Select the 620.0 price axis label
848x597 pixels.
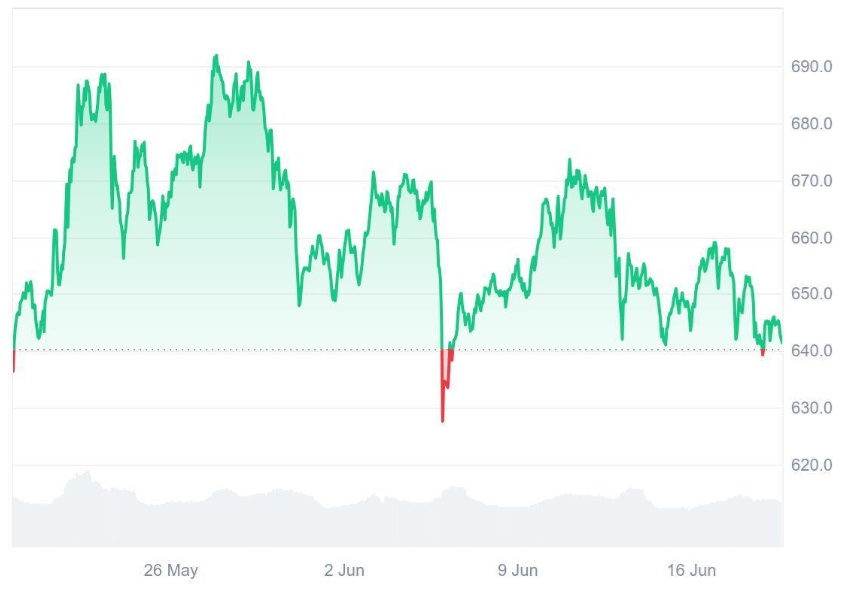click(x=812, y=465)
